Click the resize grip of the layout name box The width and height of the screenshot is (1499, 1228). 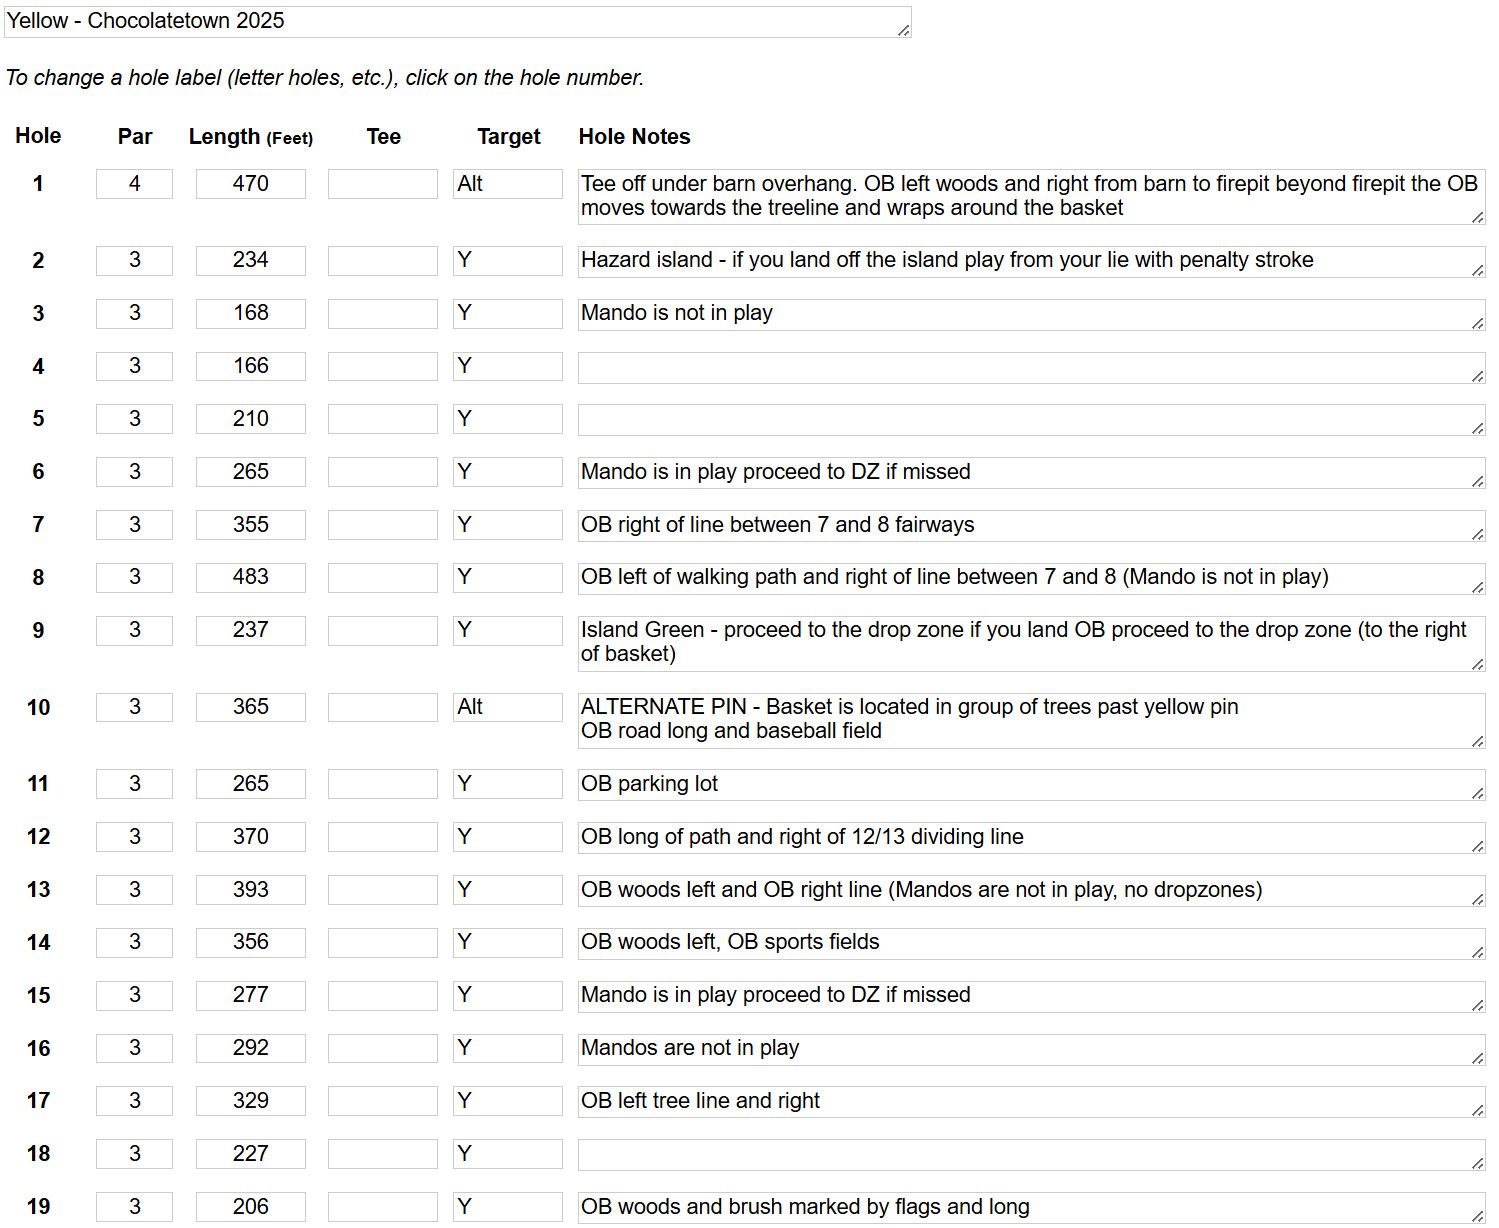pyautogui.click(x=904, y=30)
